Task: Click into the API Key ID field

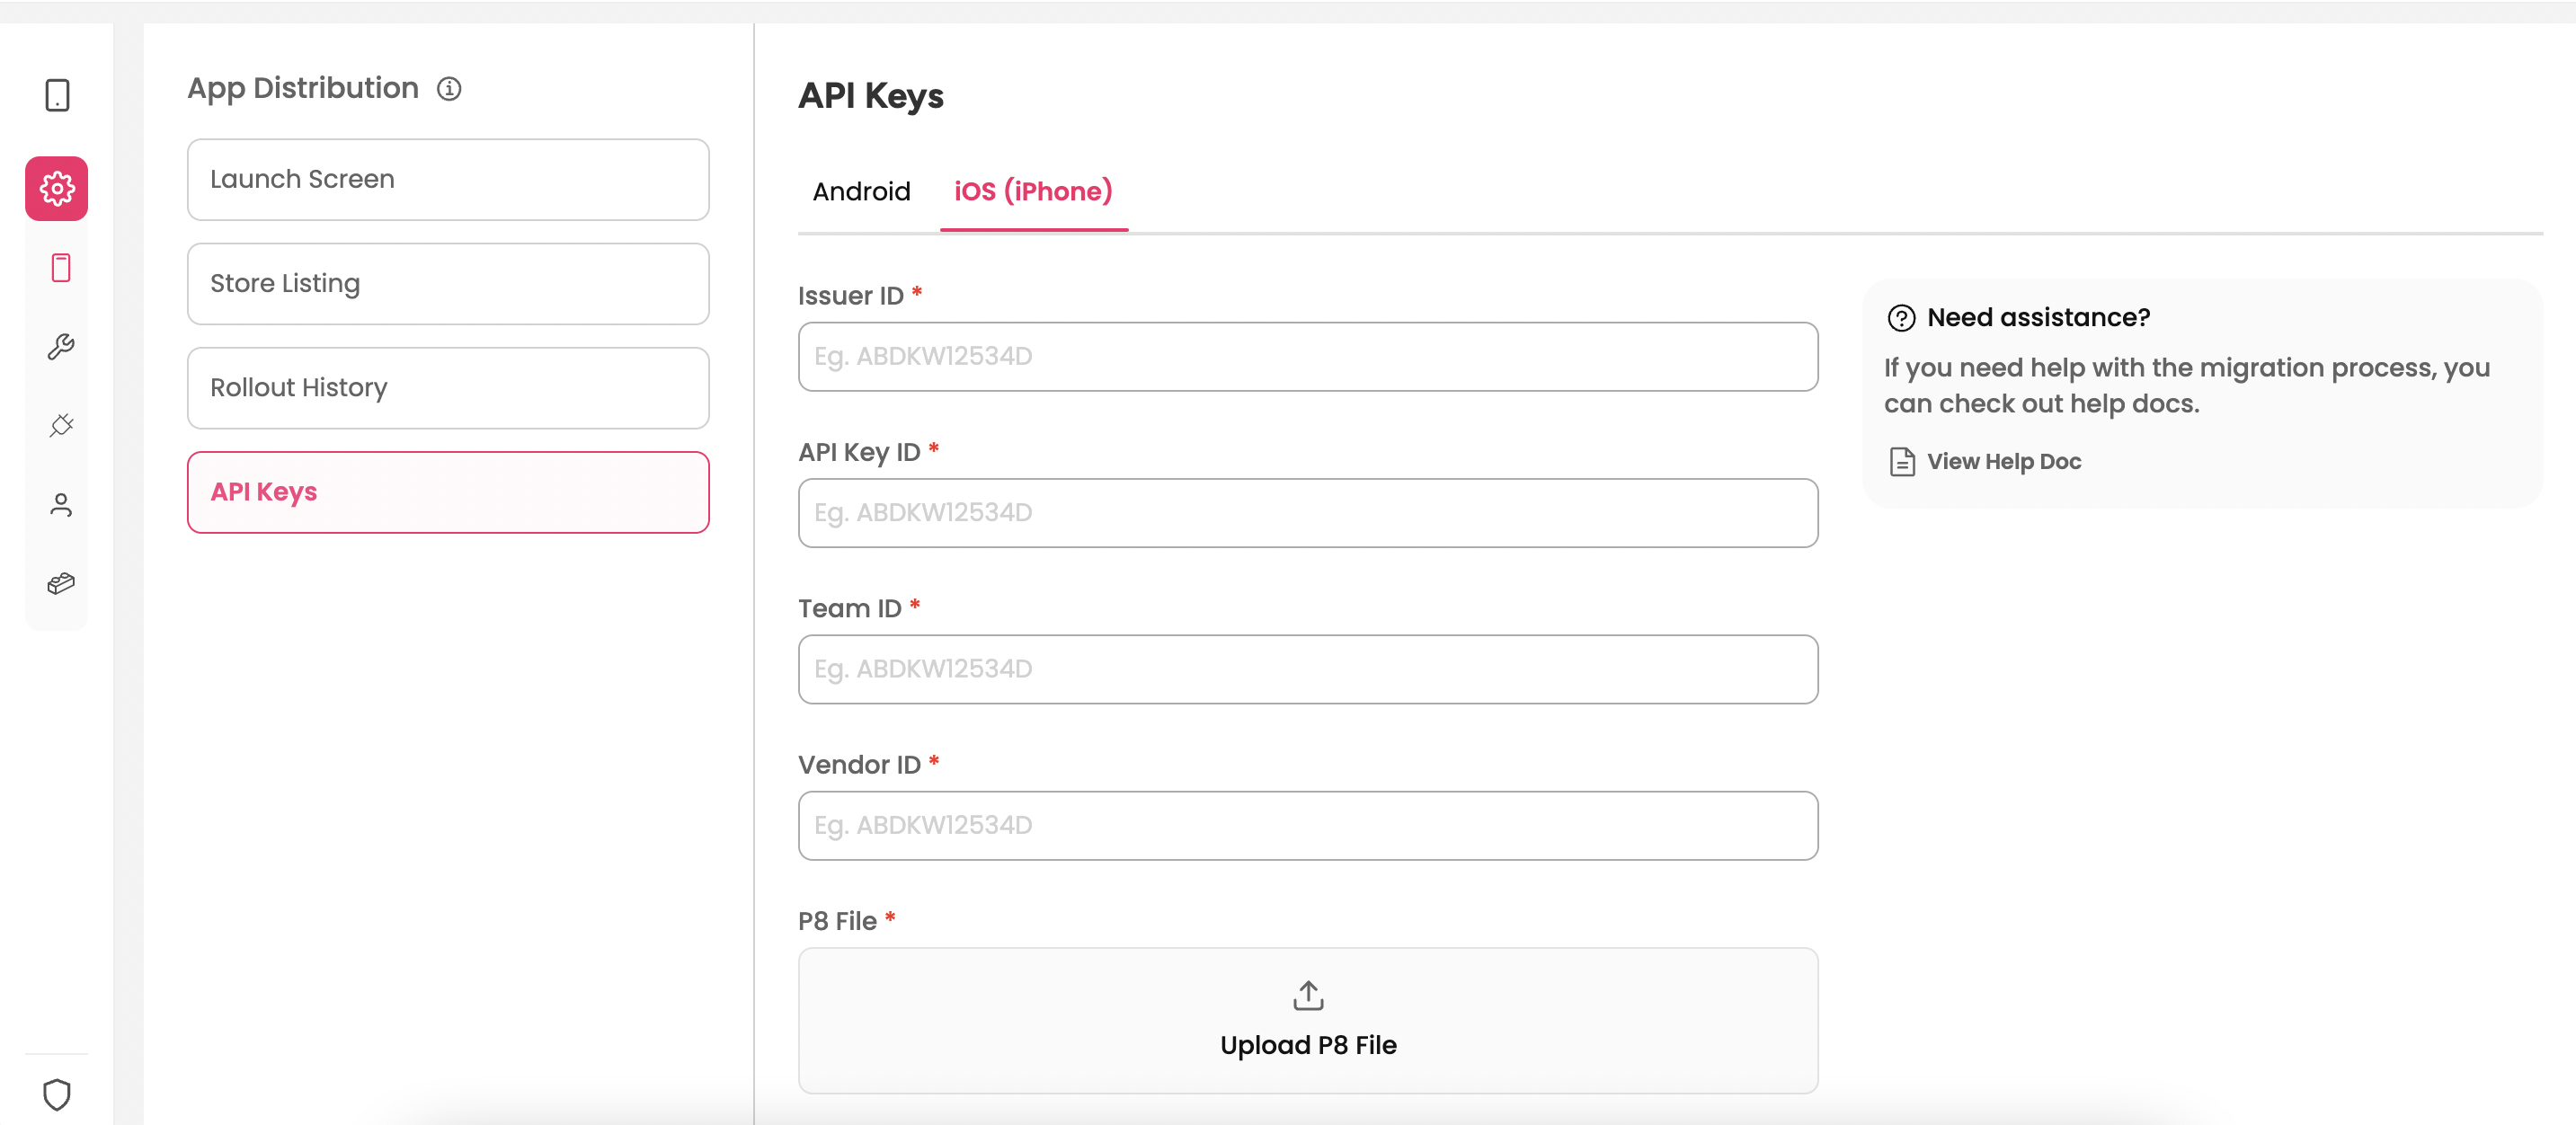Action: [1308, 512]
